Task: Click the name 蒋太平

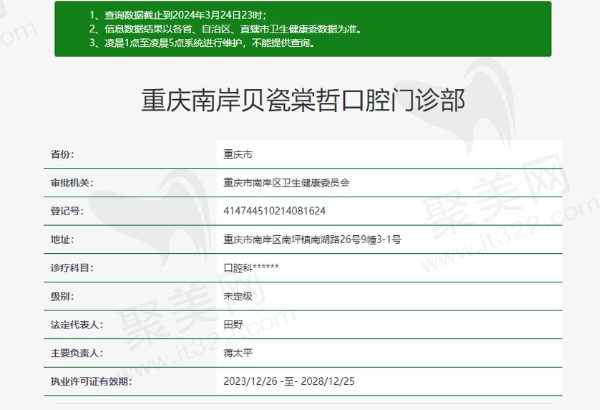Action: coord(238,353)
